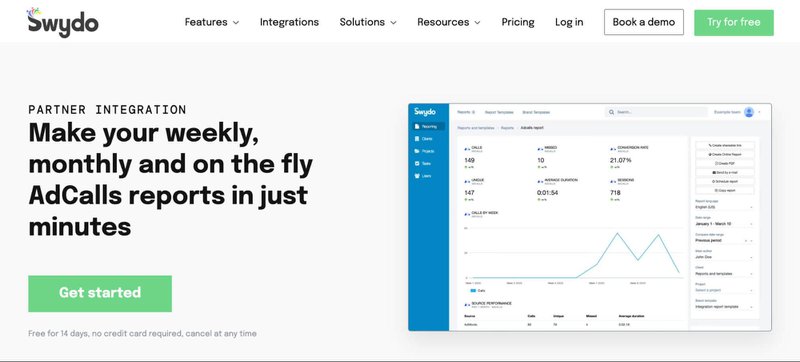Open the Log in page

pos(569,22)
